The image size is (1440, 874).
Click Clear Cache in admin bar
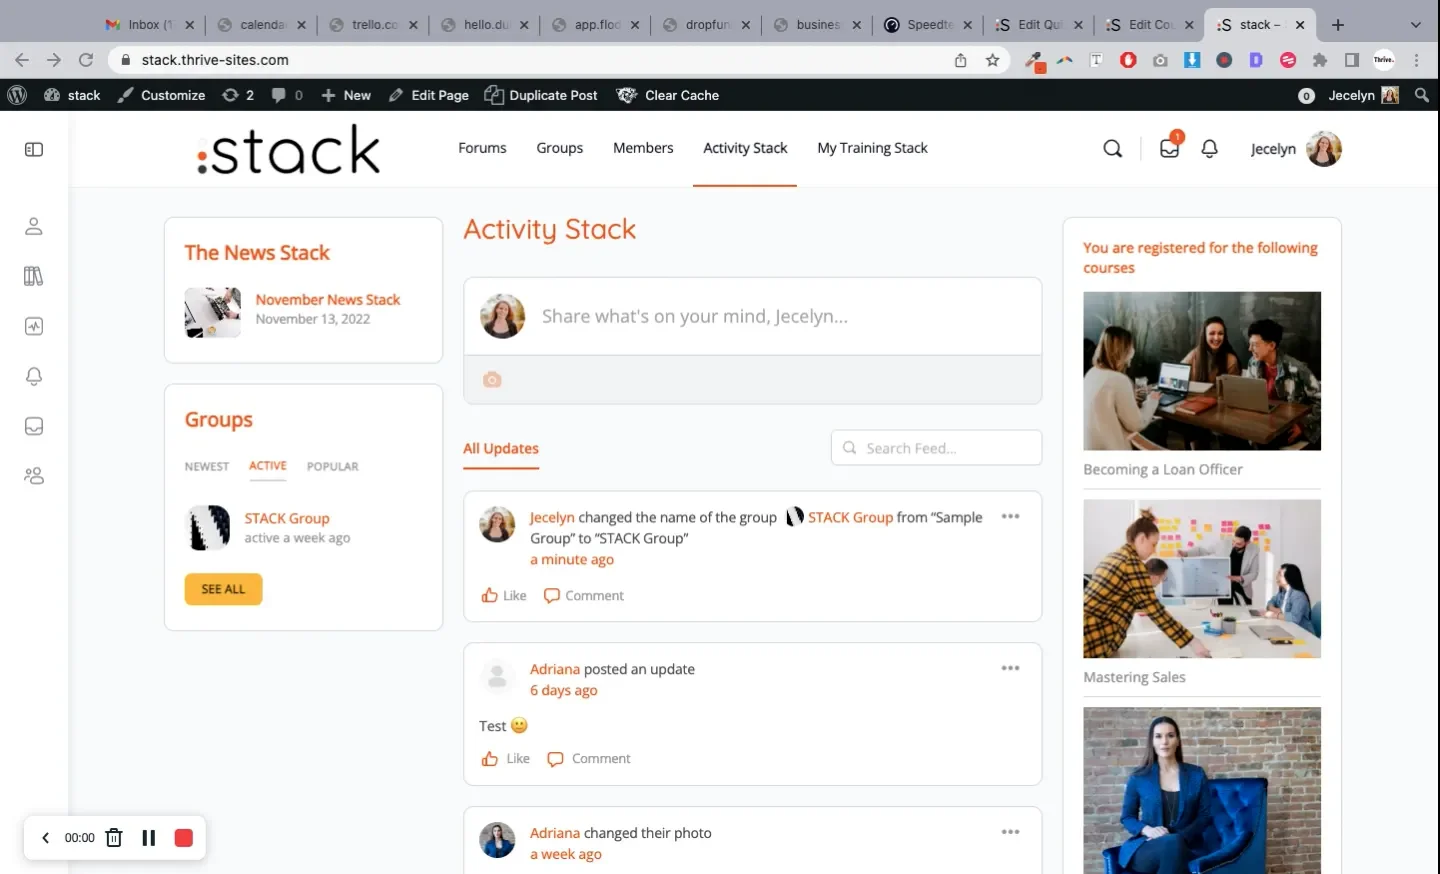pos(668,95)
